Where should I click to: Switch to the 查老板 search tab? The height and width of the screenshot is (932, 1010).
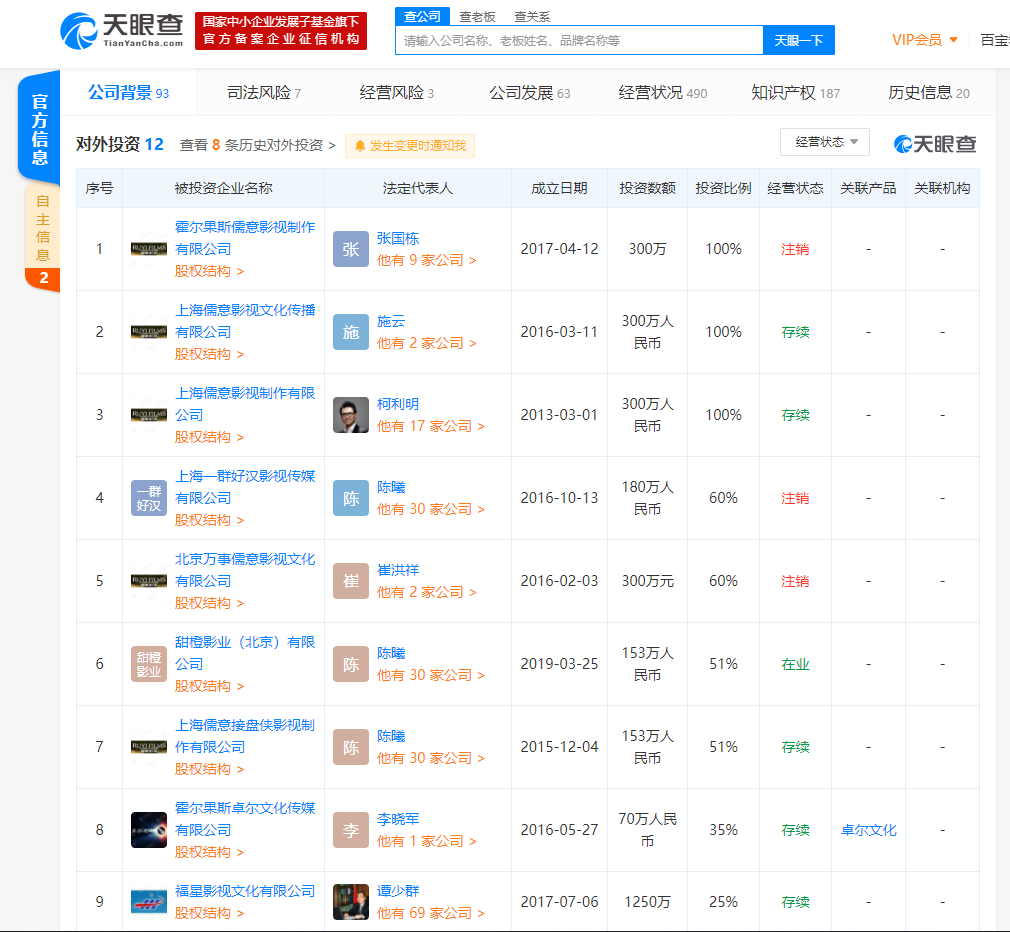tap(477, 17)
